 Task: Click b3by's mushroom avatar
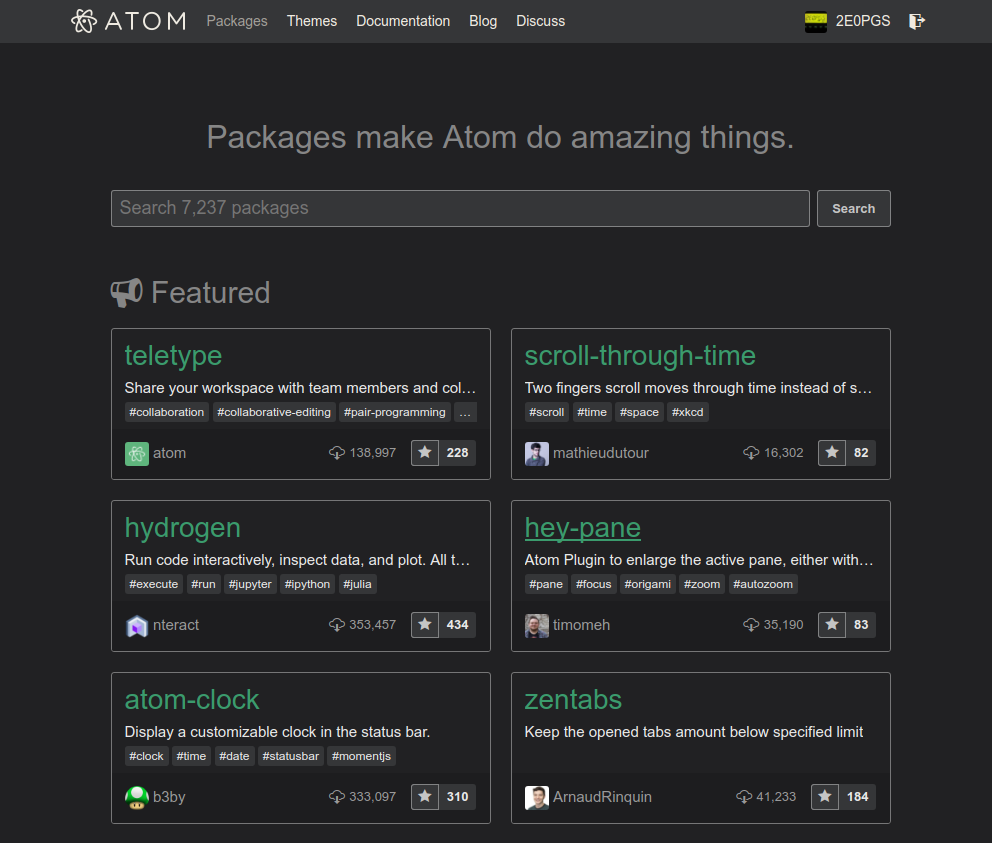point(137,797)
